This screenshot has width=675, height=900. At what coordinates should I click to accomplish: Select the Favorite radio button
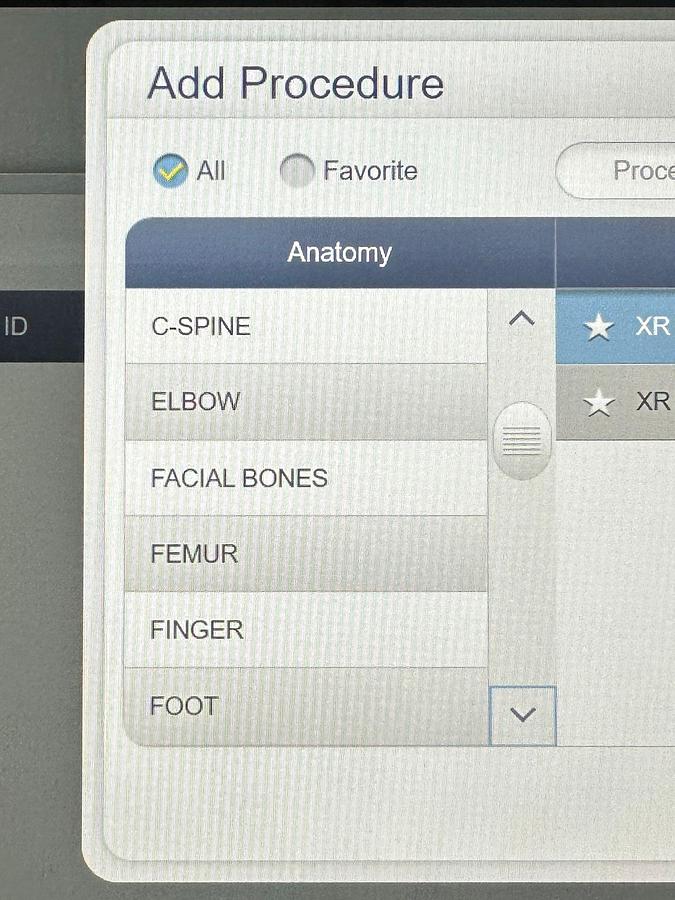point(297,171)
